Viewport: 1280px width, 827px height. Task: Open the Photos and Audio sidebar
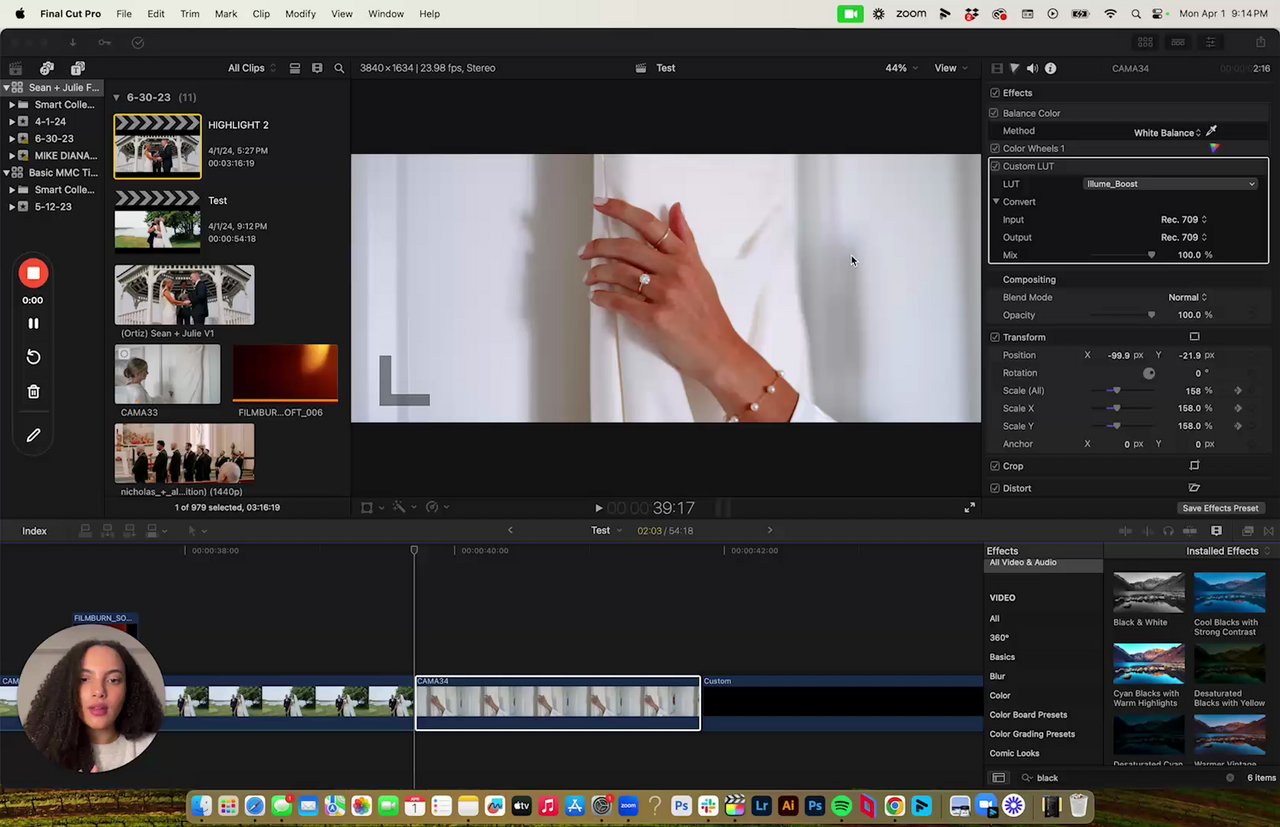(47, 68)
